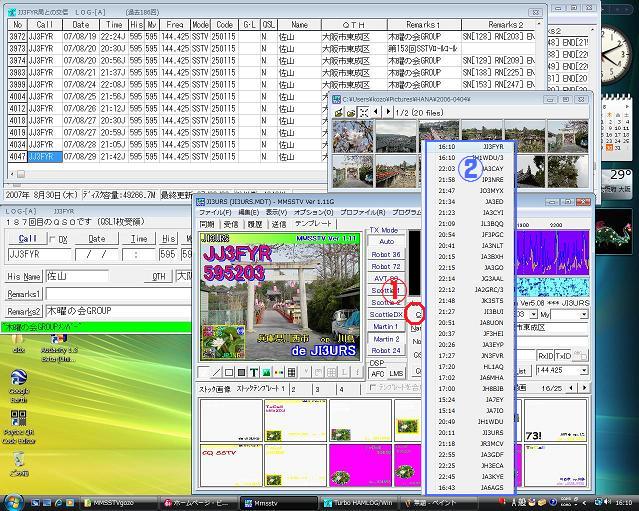Viewport: 639px width, 511px height.
Task: Open Audacity 1.3 Beta desktop icon
Action: (59, 349)
